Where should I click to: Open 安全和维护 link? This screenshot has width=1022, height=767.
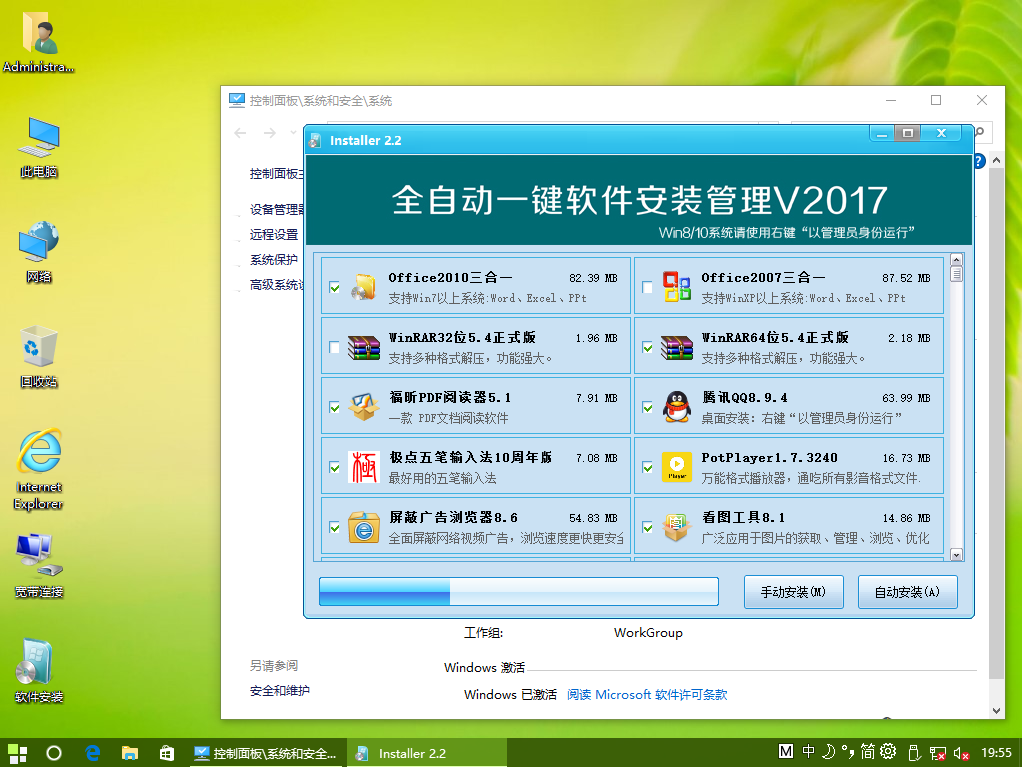pyautogui.click(x=280, y=691)
